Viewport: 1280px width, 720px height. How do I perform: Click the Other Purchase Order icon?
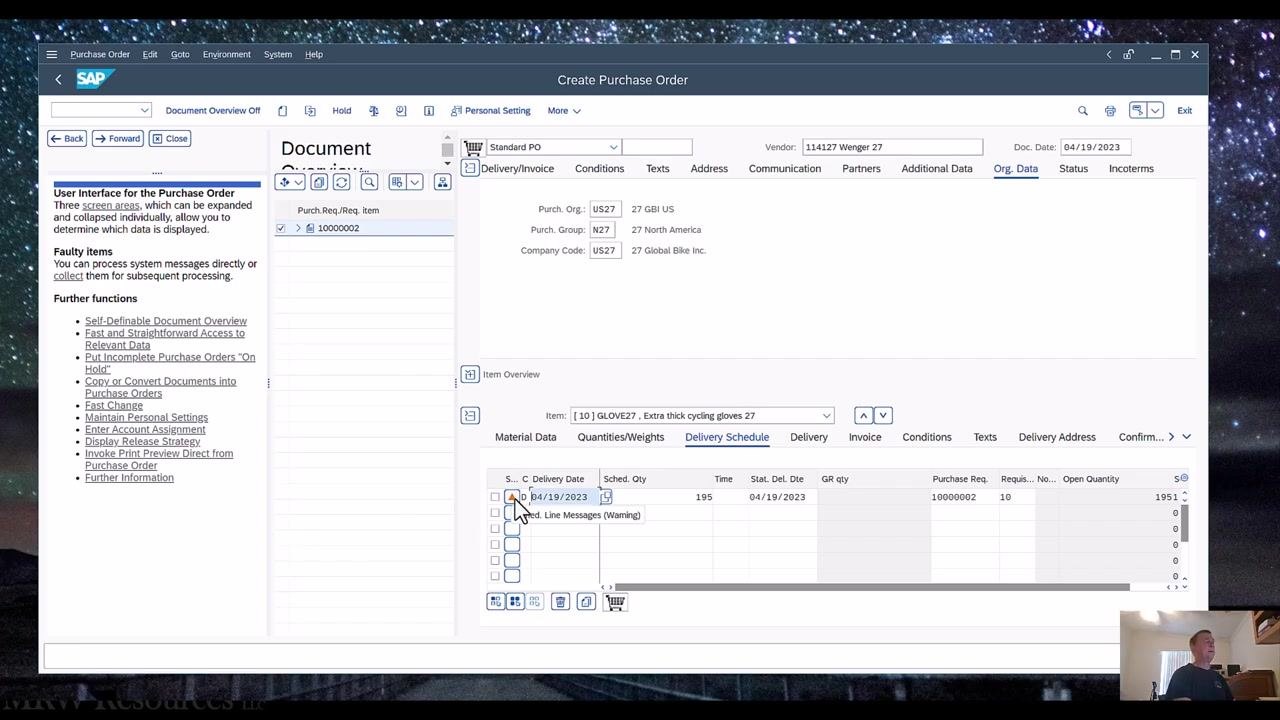pos(310,111)
